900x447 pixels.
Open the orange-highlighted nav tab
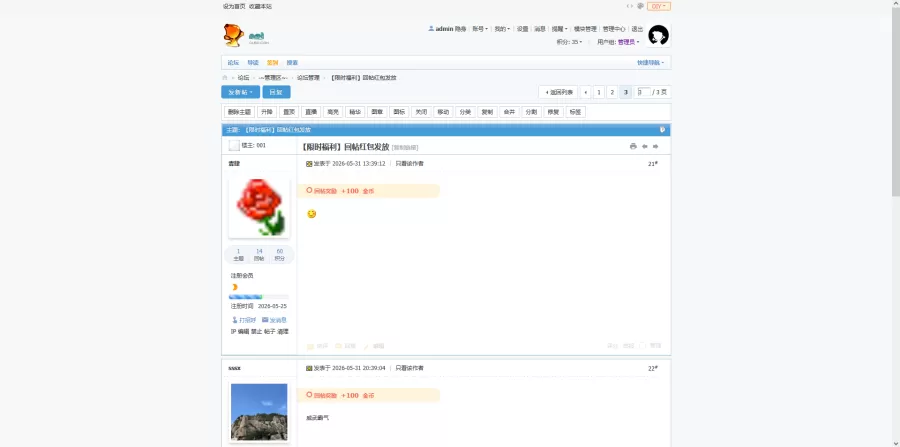272,63
